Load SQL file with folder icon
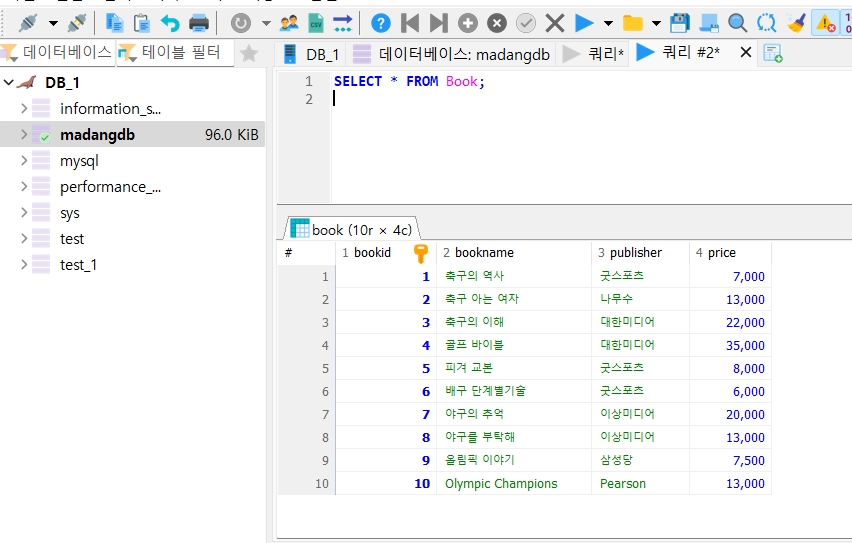The height and width of the screenshot is (543, 852). (632, 23)
